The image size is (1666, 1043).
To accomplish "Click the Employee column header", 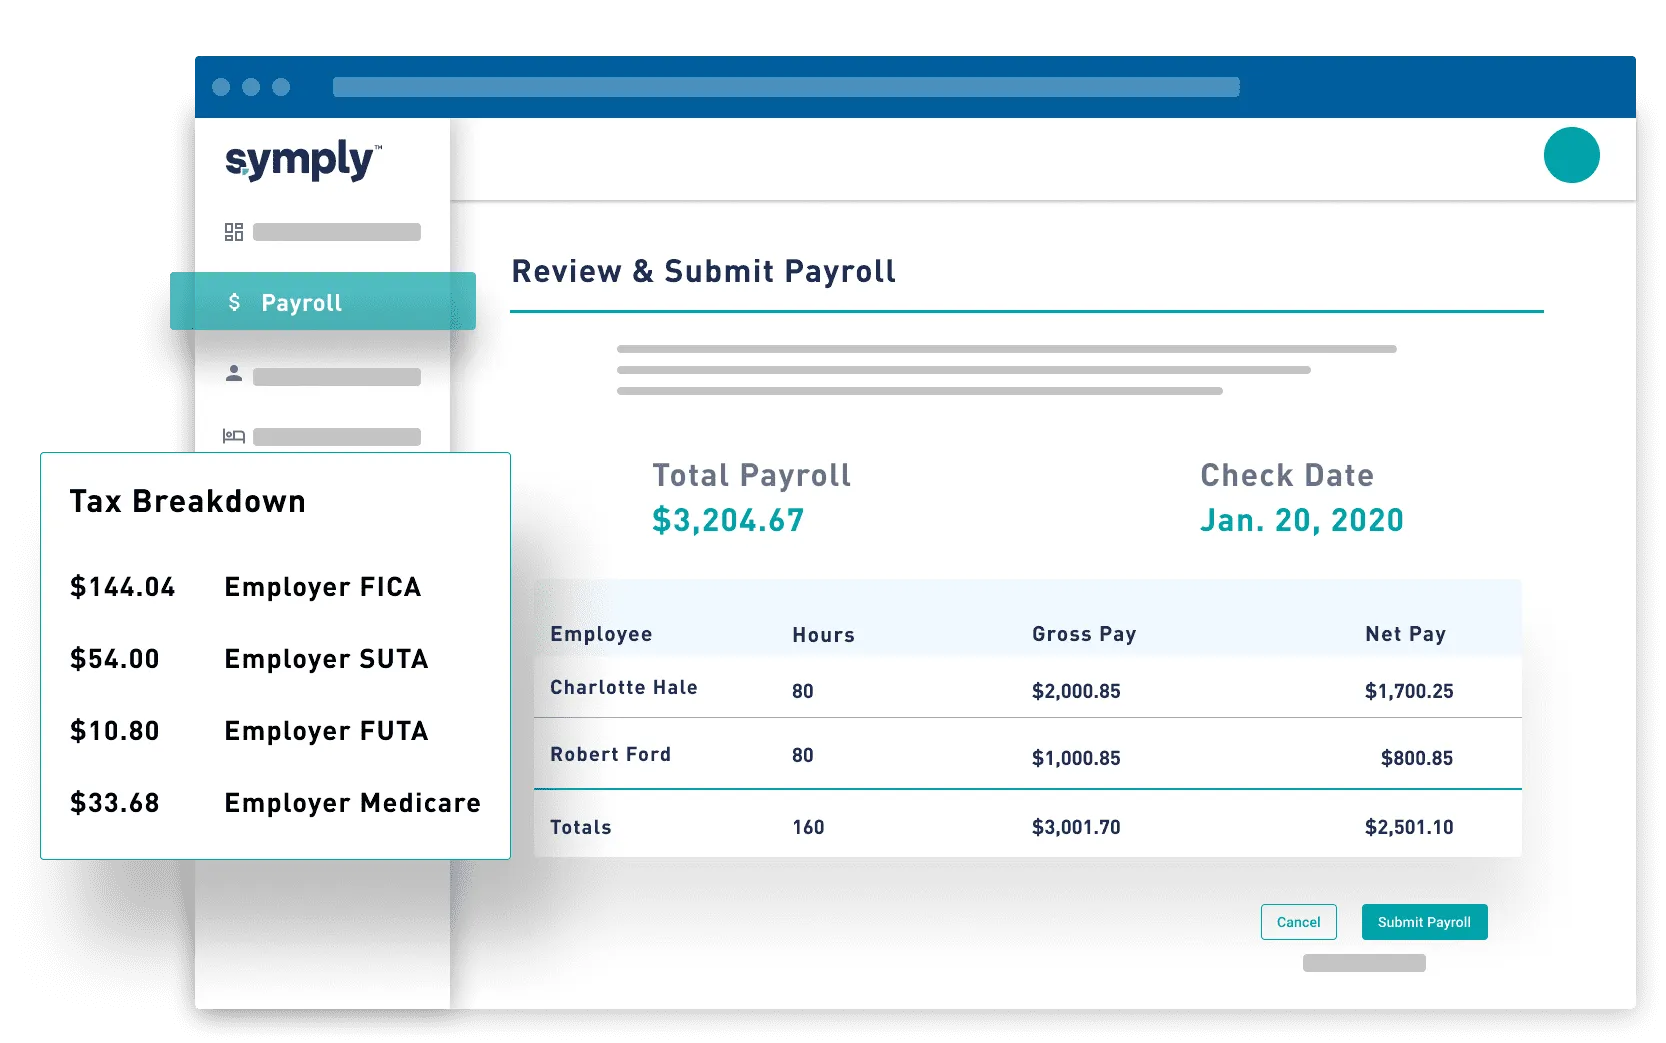I will (600, 634).
